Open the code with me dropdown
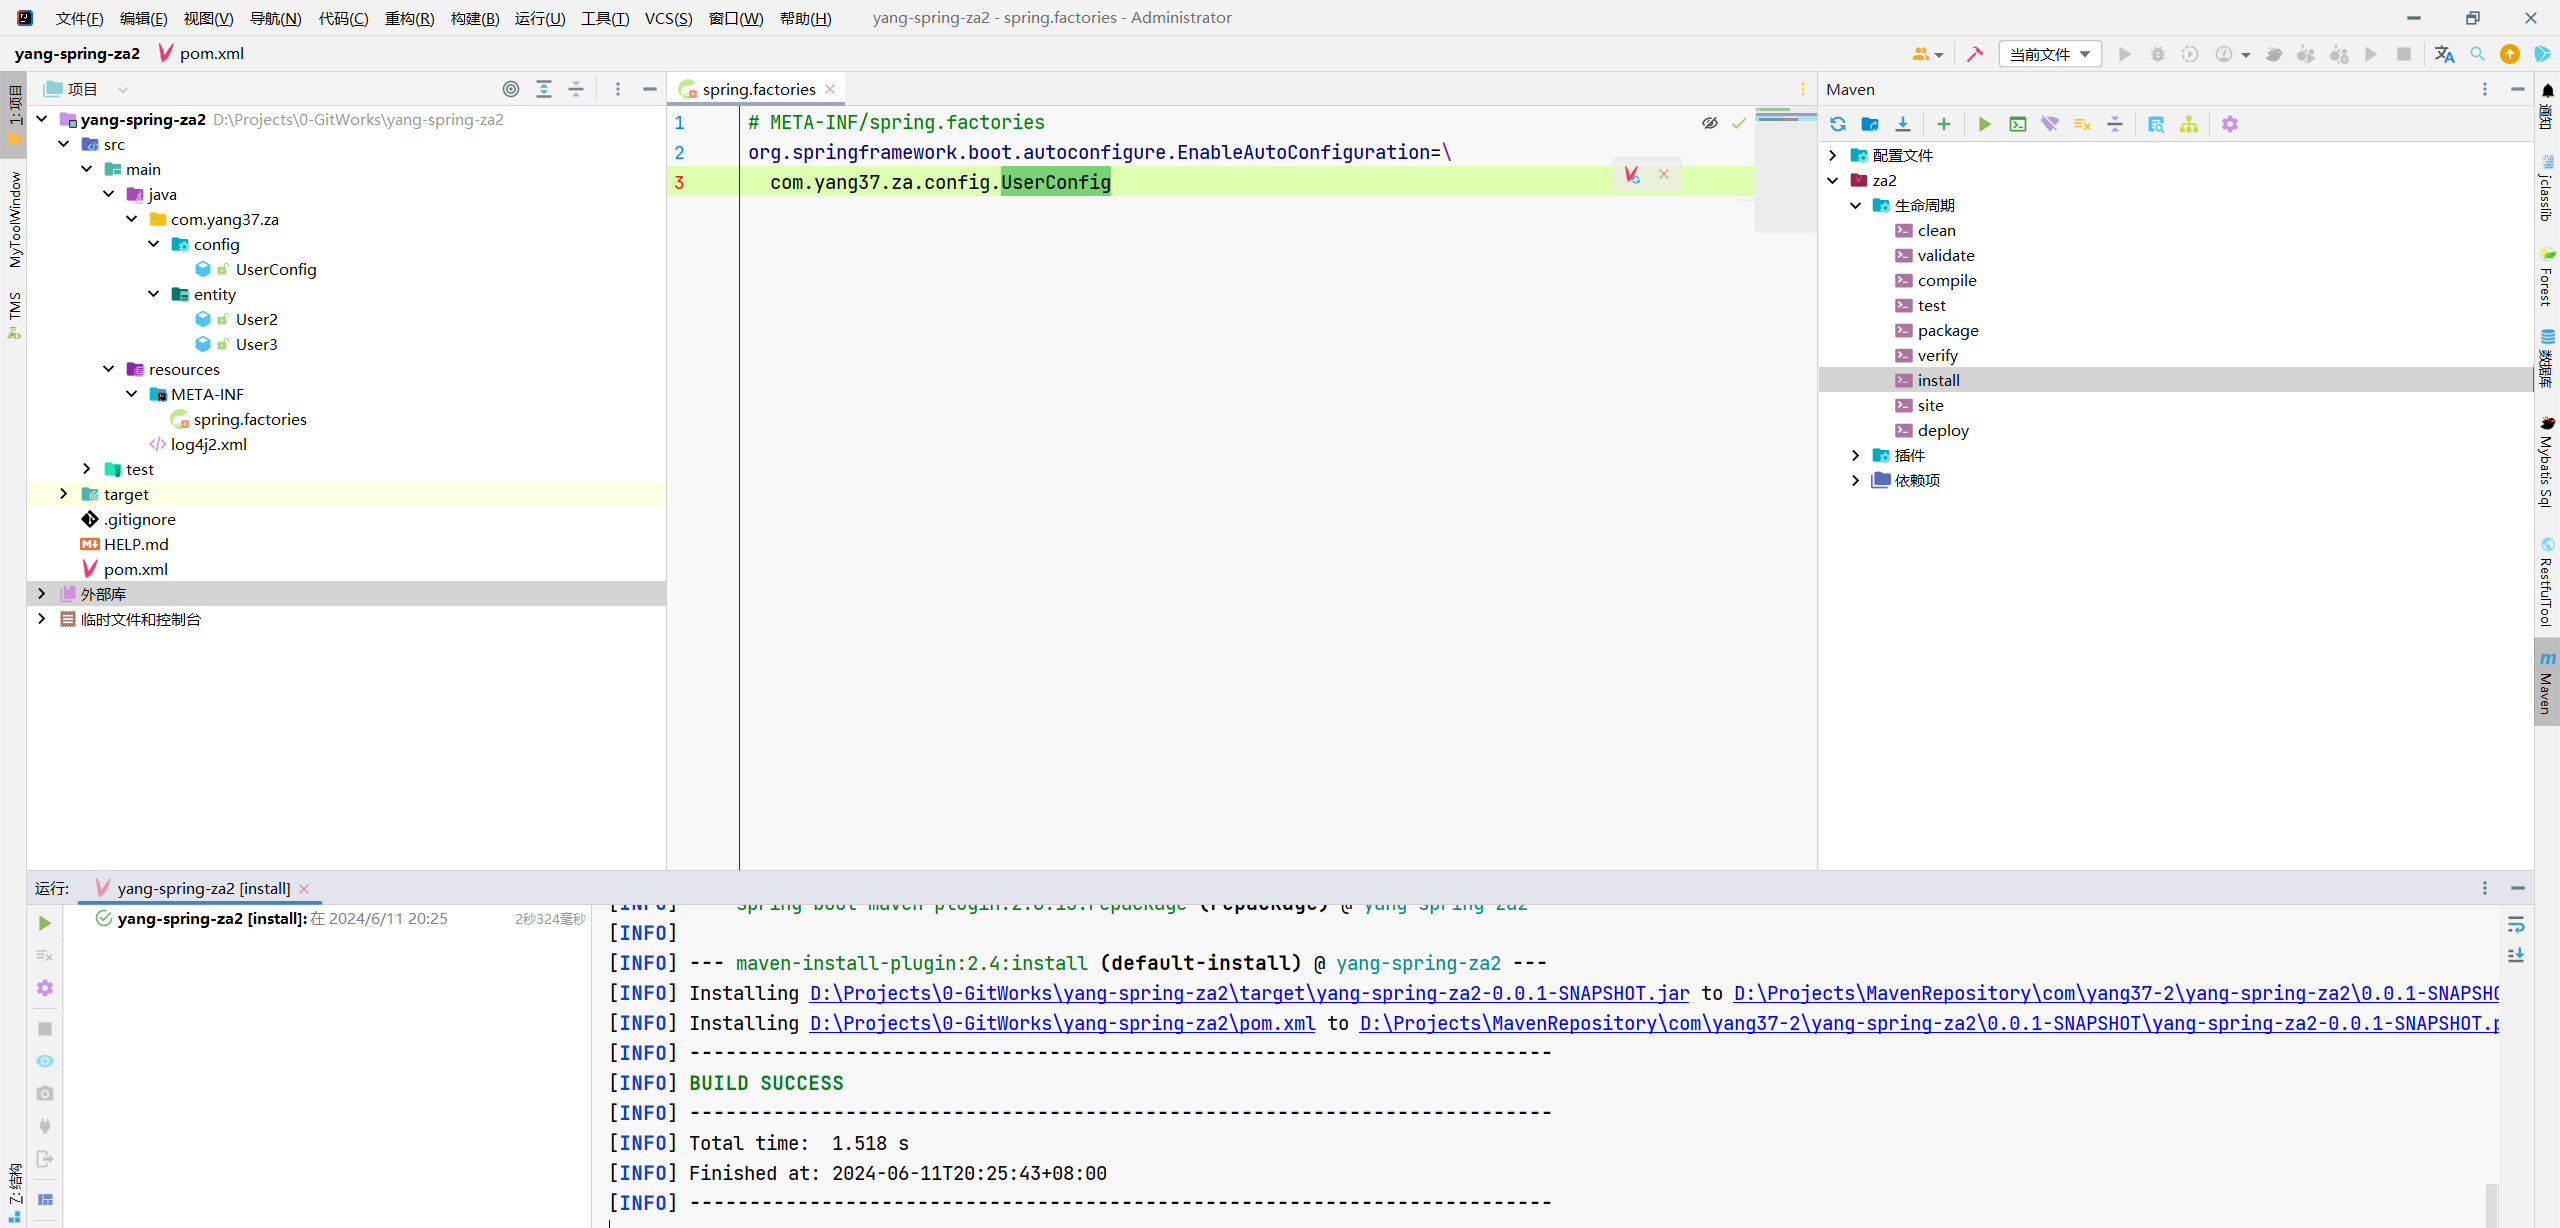Screen dimensions: 2560x1228 (1927, 54)
